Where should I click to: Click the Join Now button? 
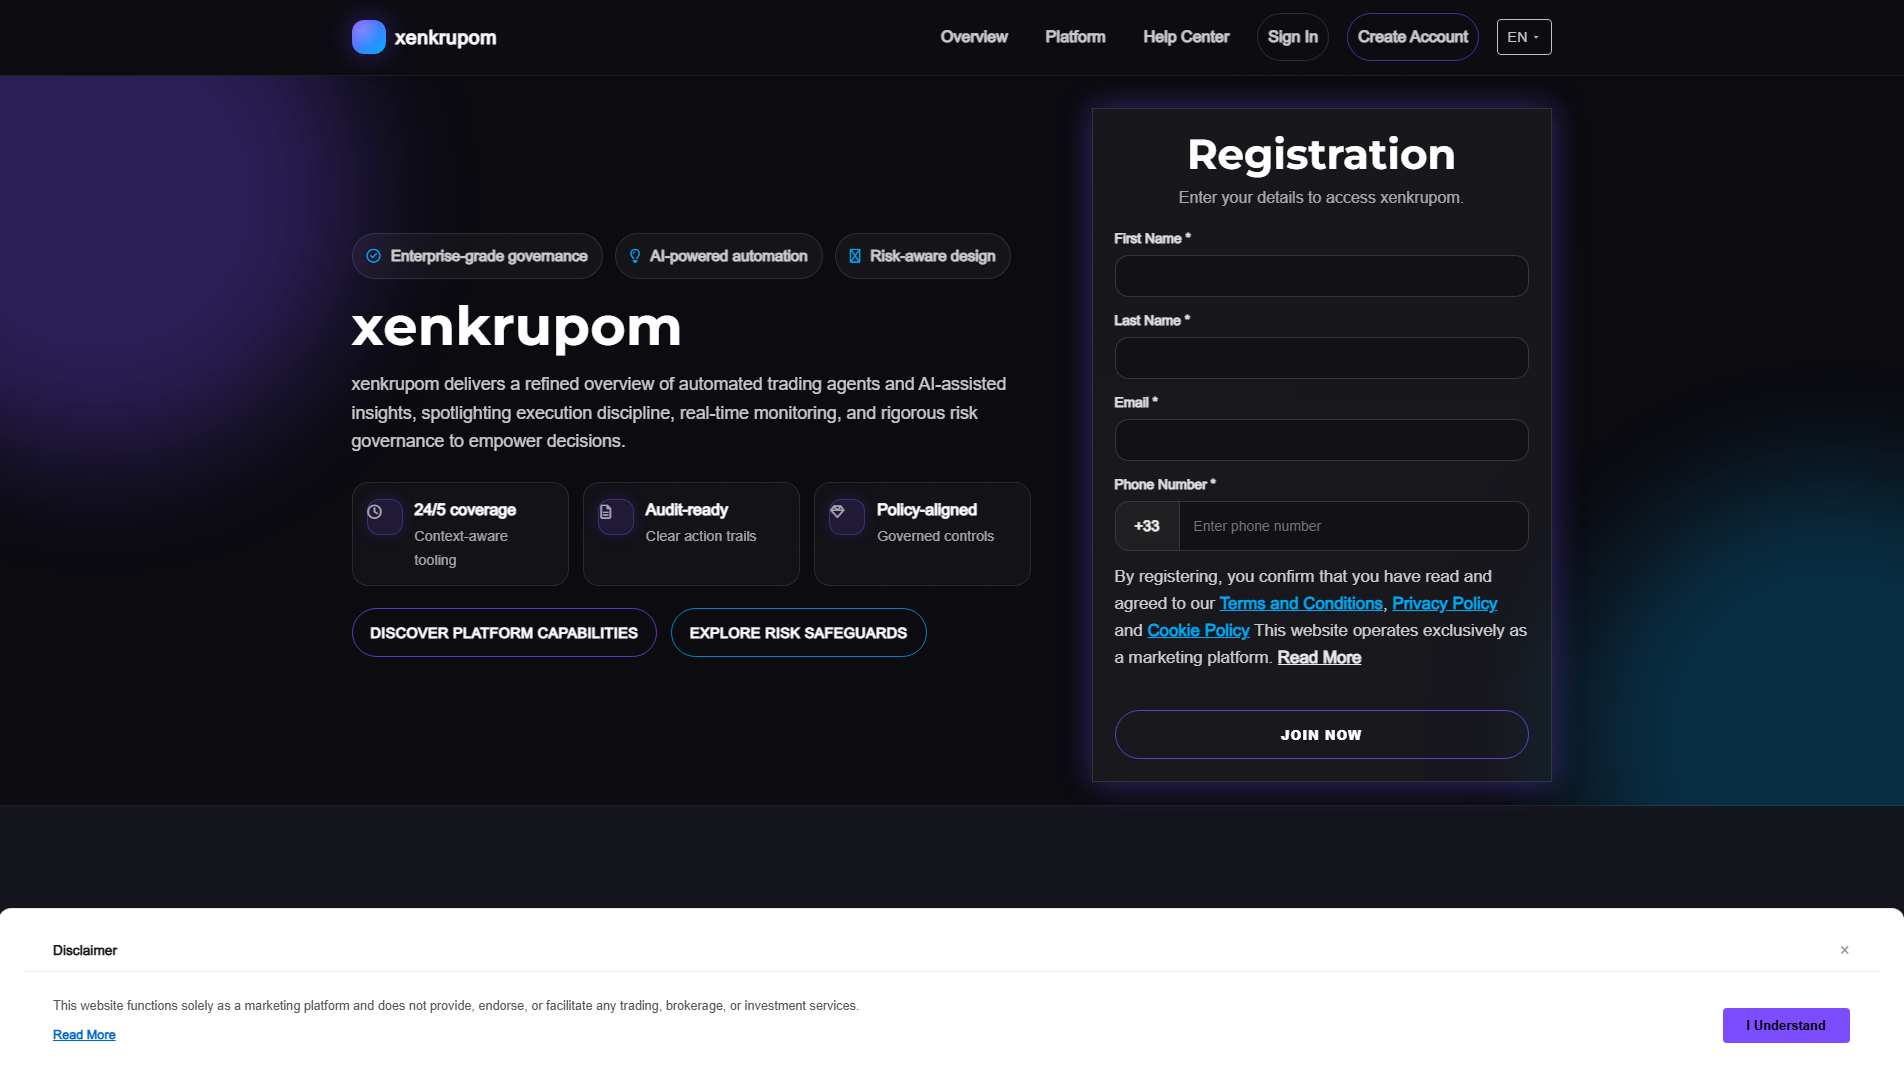pyautogui.click(x=1321, y=735)
